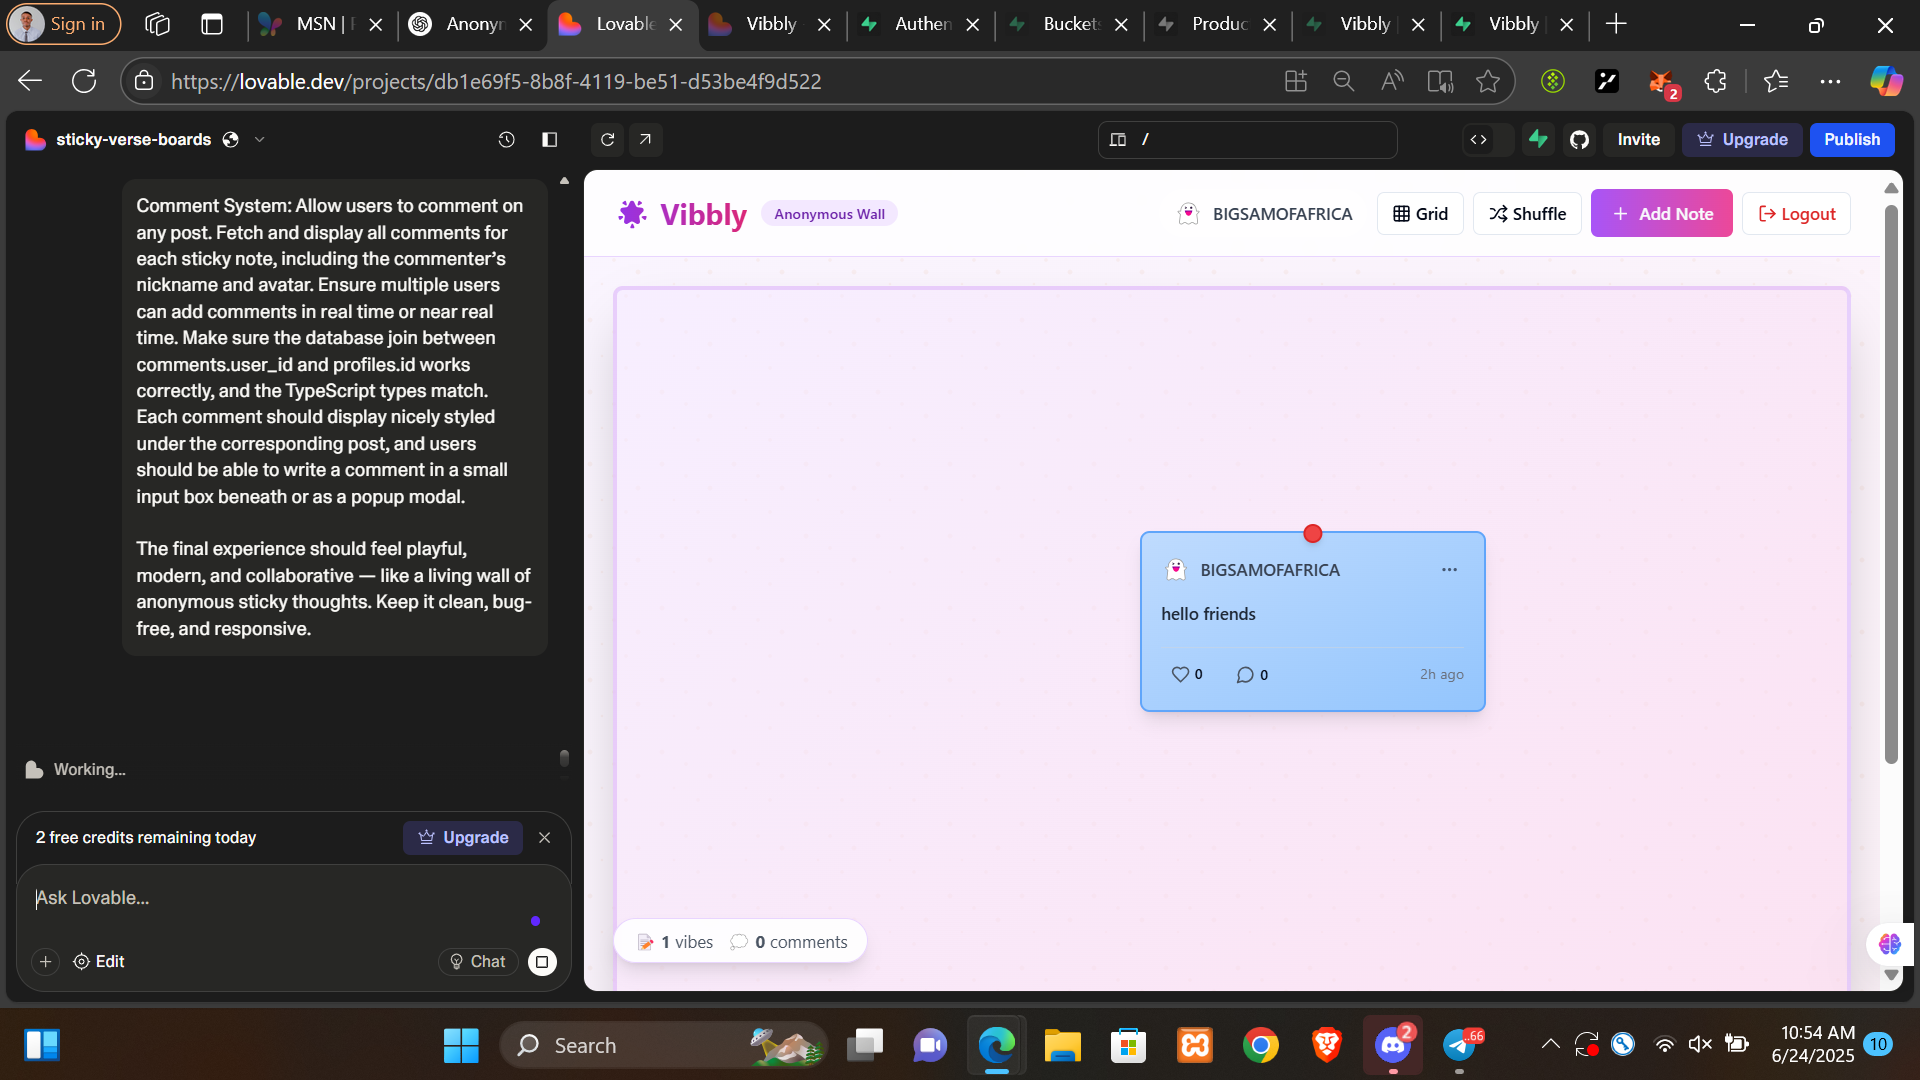Toggle the chat sidebar panel icon
The width and height of the screenshot is (1920, 1080).
coord(549,140)
